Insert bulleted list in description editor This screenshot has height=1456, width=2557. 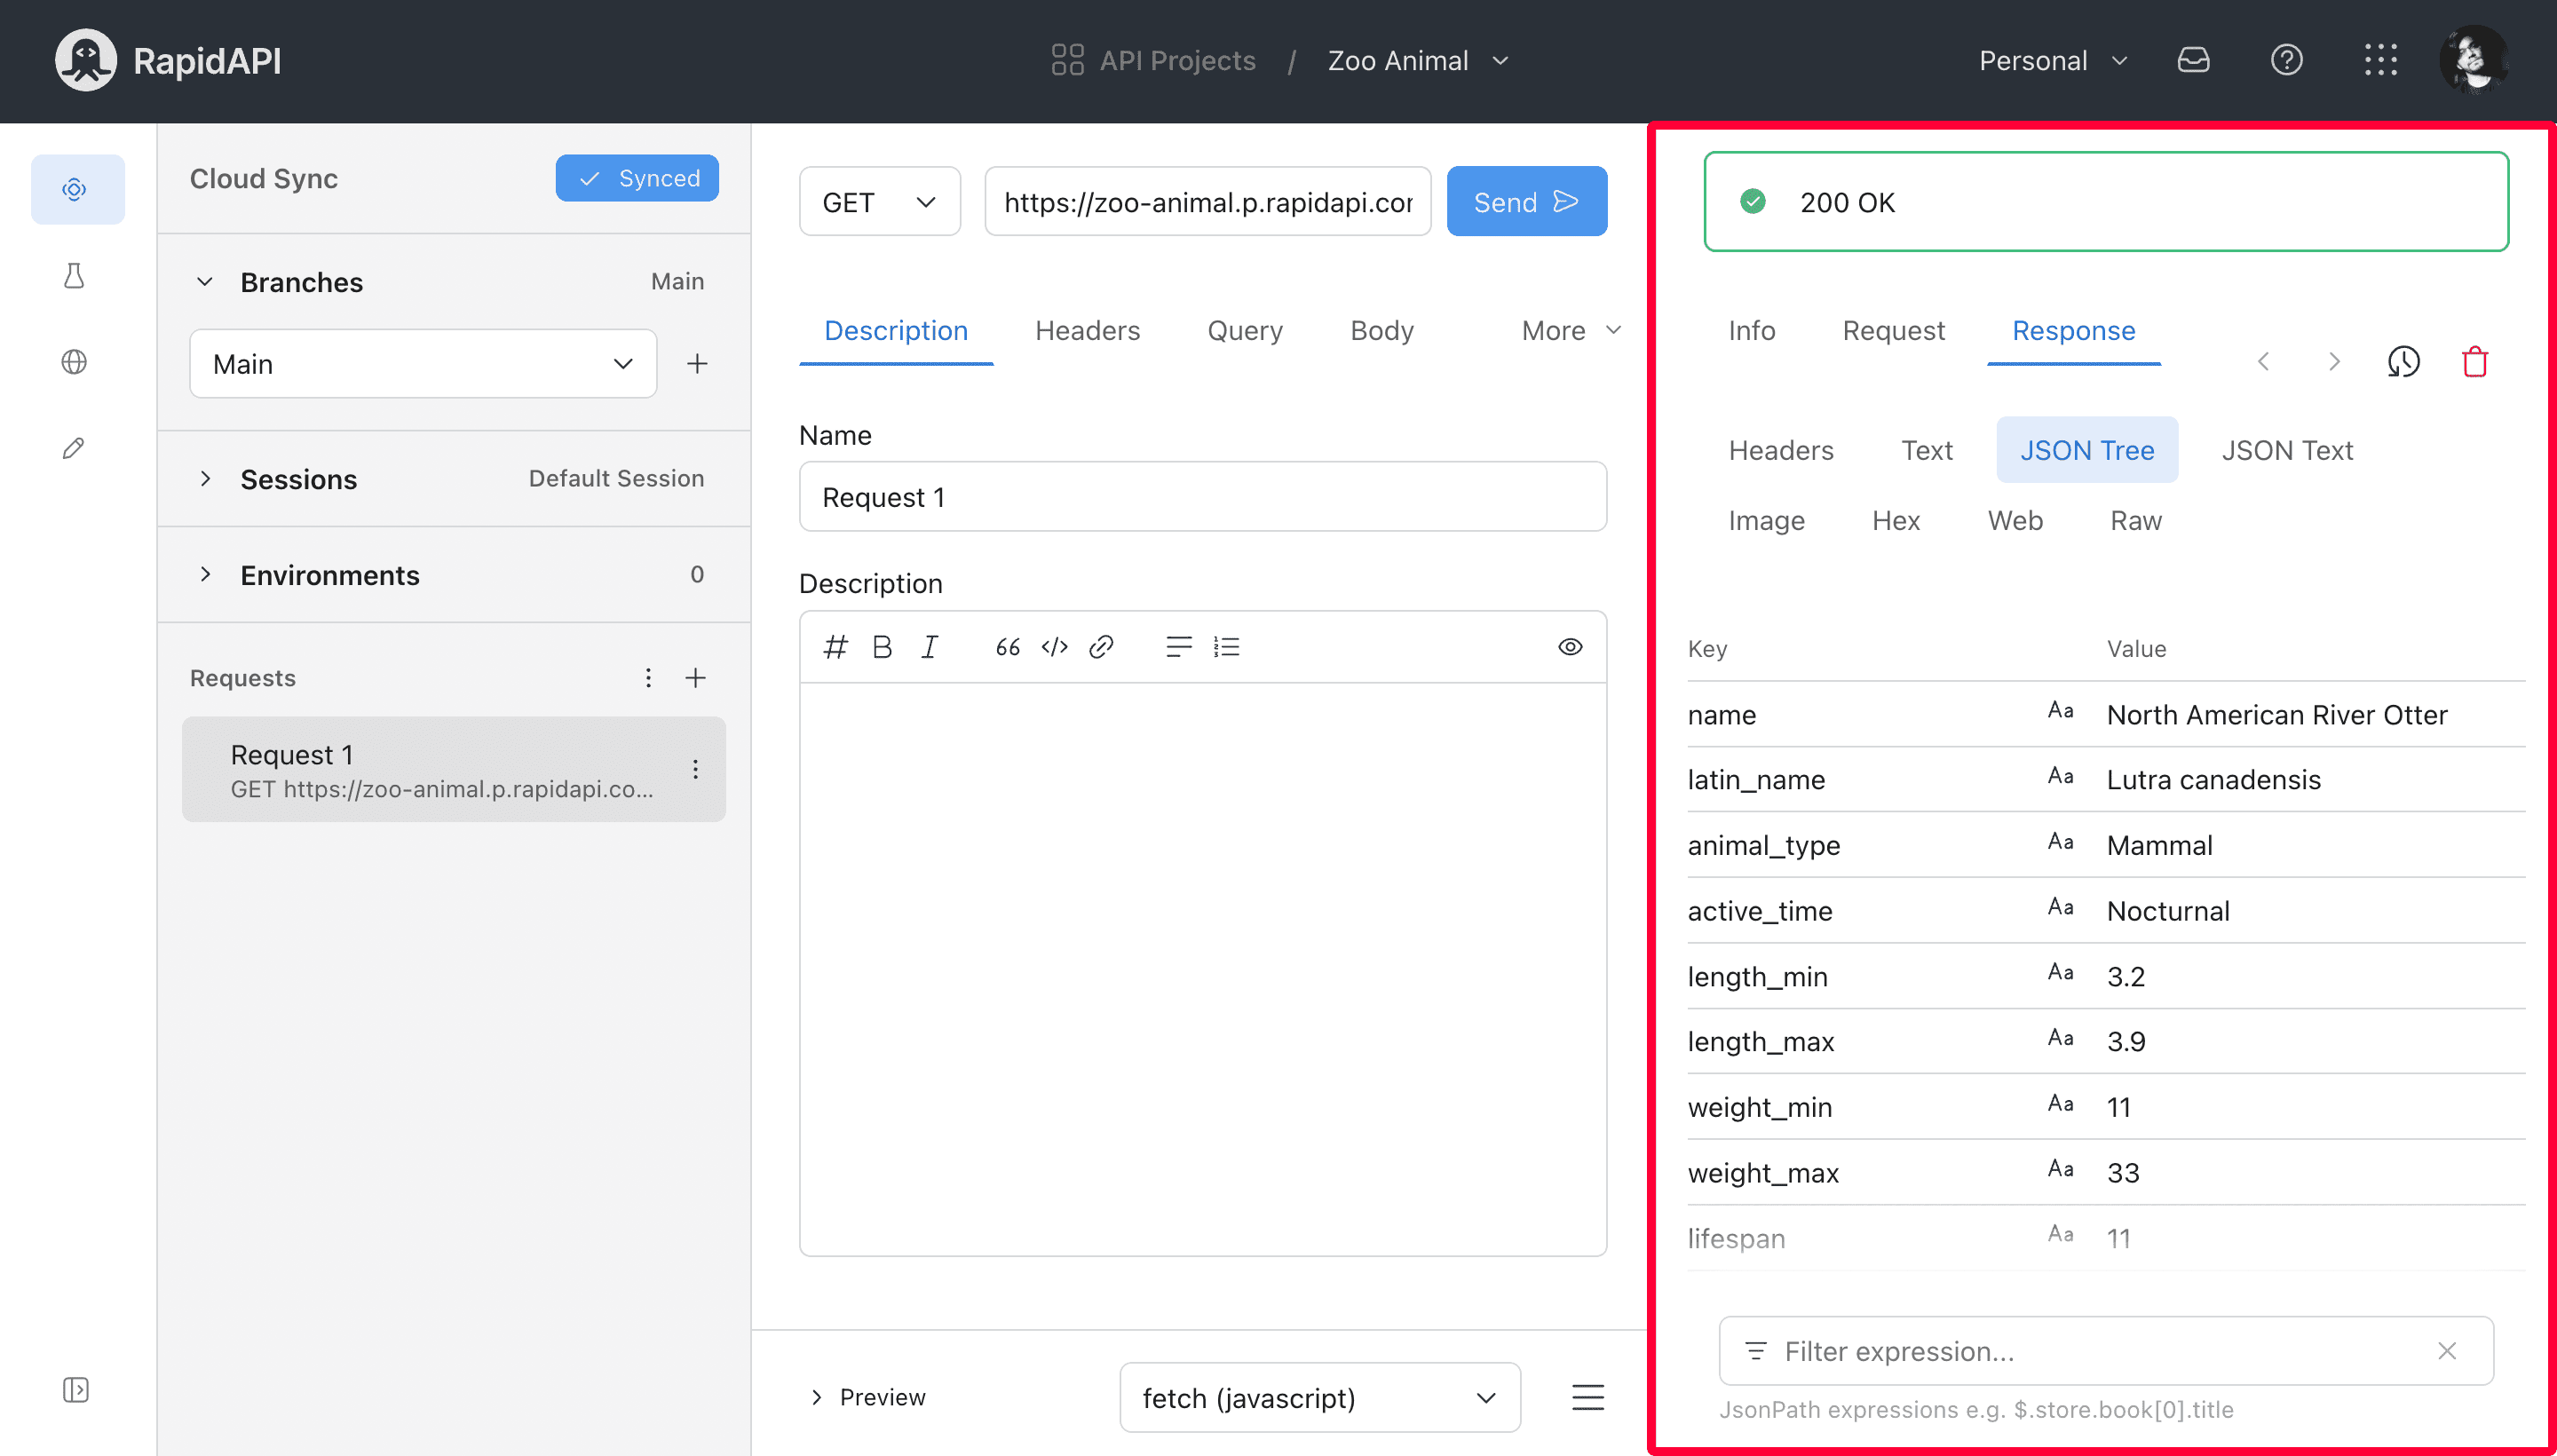pos(1179,647)
